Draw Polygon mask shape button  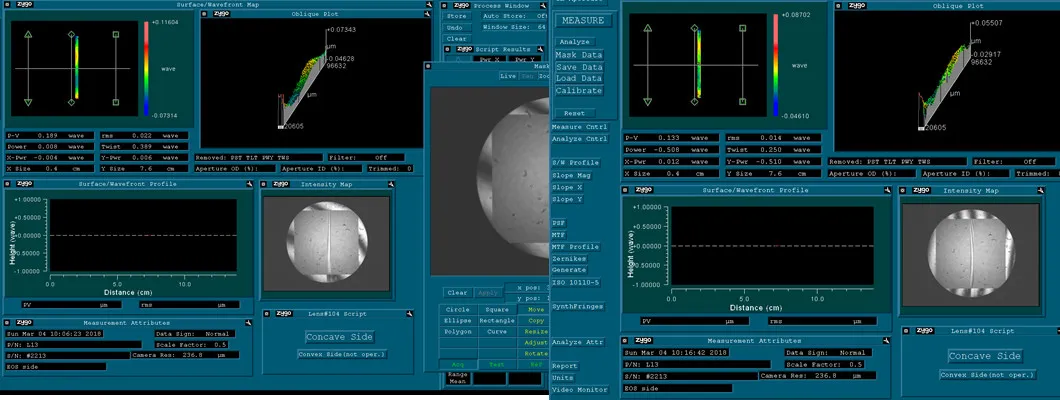[x=458, y=332]
